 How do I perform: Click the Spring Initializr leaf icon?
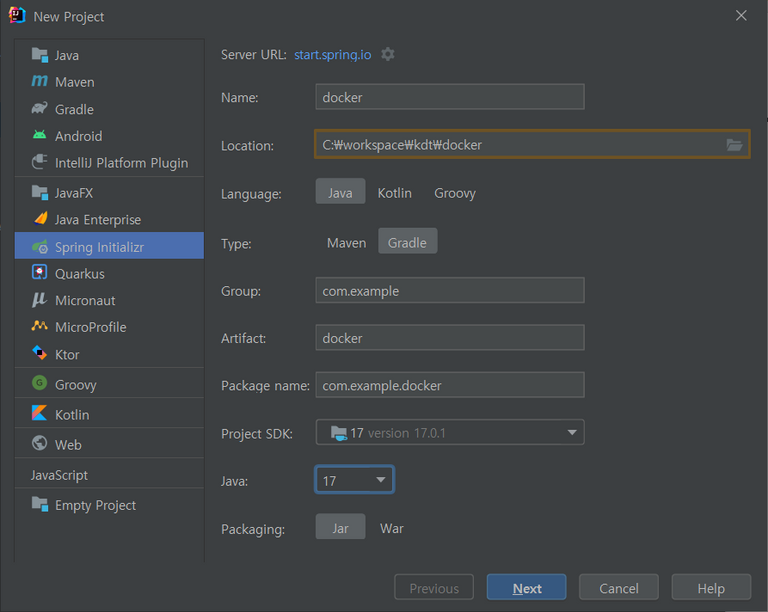click(40, 246)
